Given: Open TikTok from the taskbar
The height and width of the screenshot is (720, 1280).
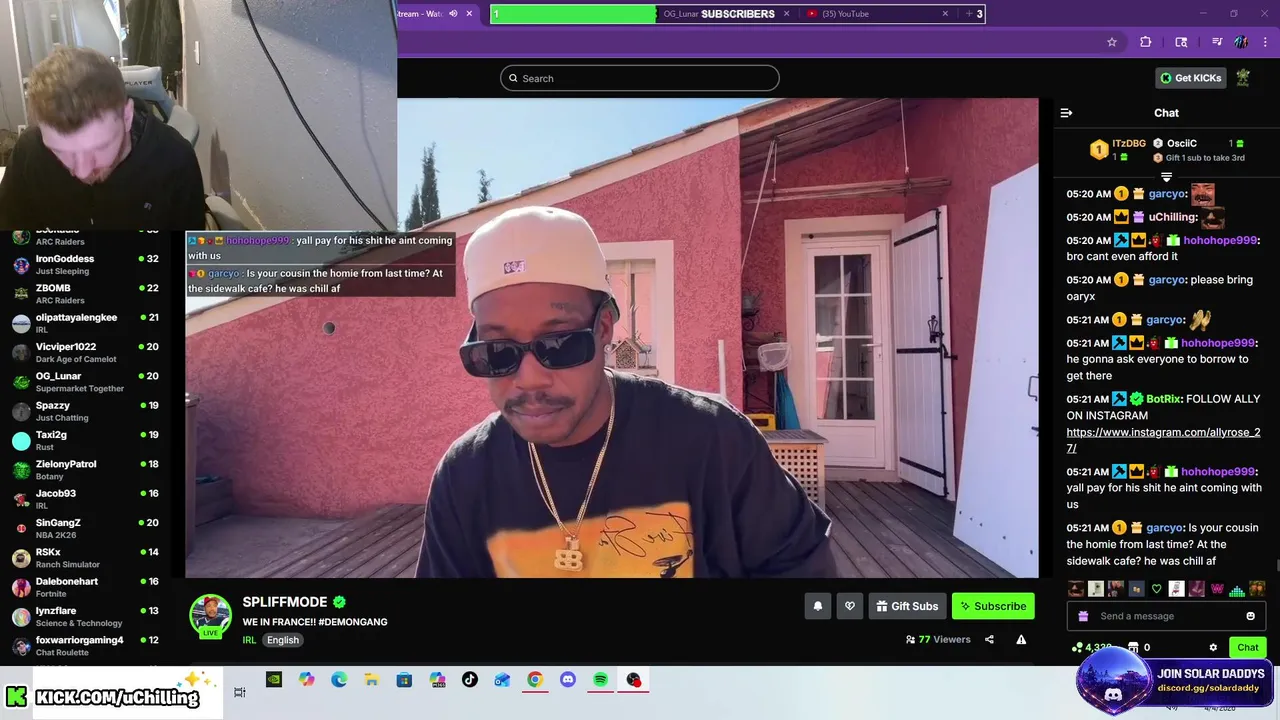Looking at the screenshot, I should coord(470,680).
